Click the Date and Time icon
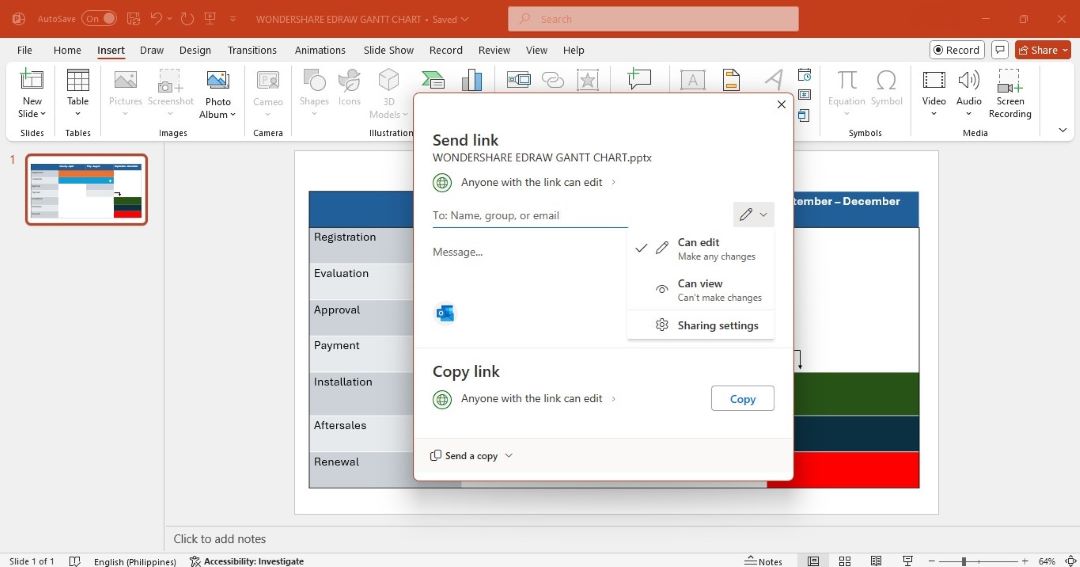 pyautogui.click(x=804, y=75)
